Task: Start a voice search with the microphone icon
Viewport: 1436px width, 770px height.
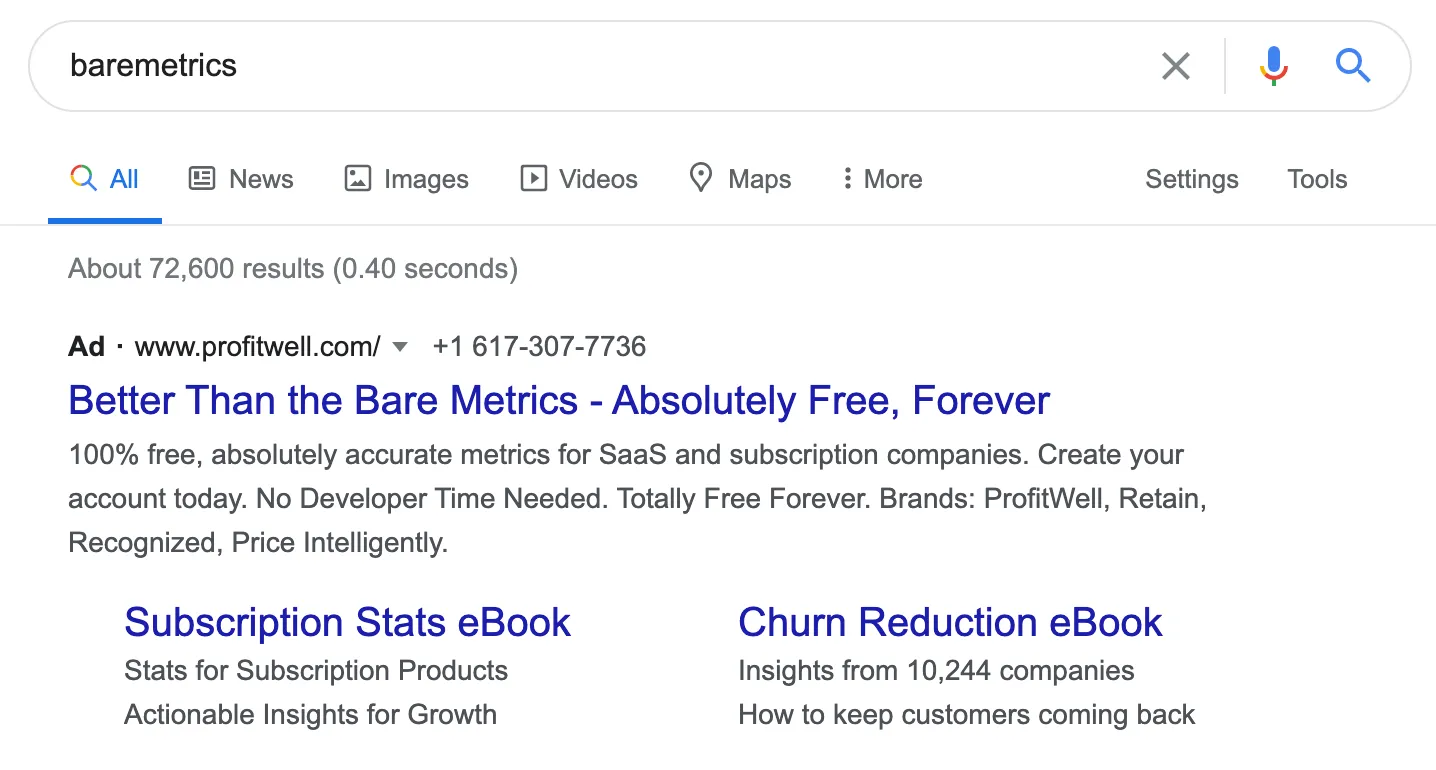Action: point(1273,65)
